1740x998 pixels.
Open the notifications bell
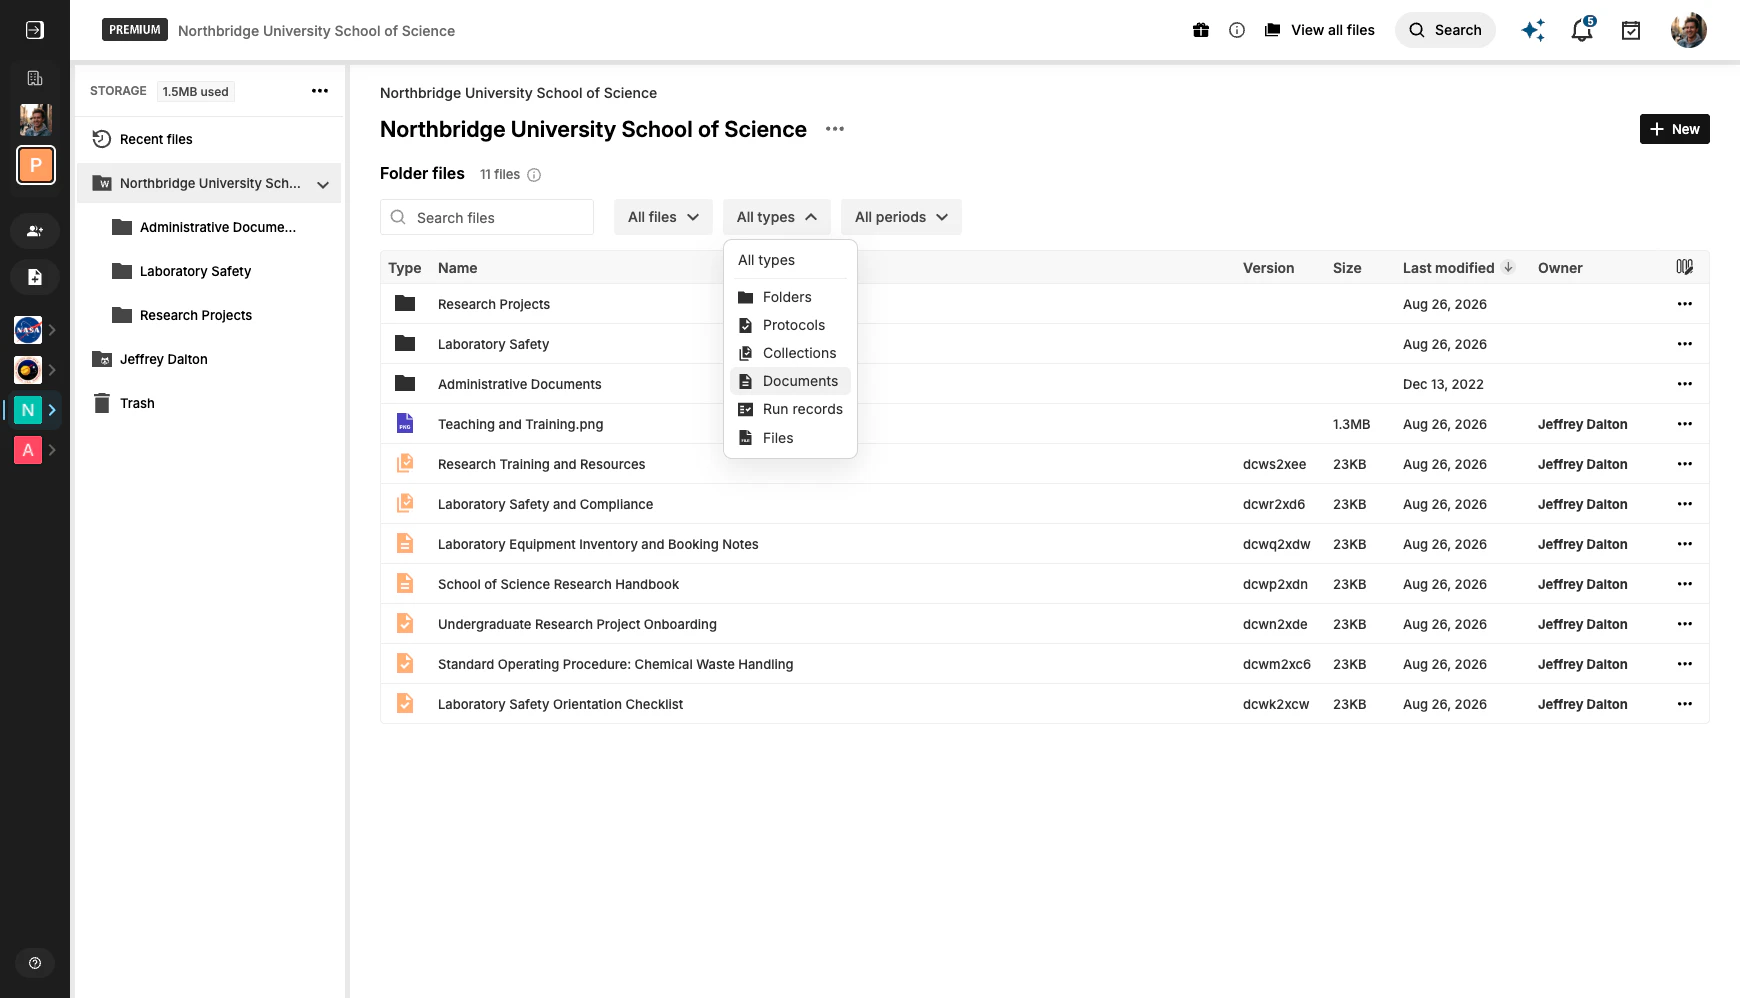click(1582, 30)
